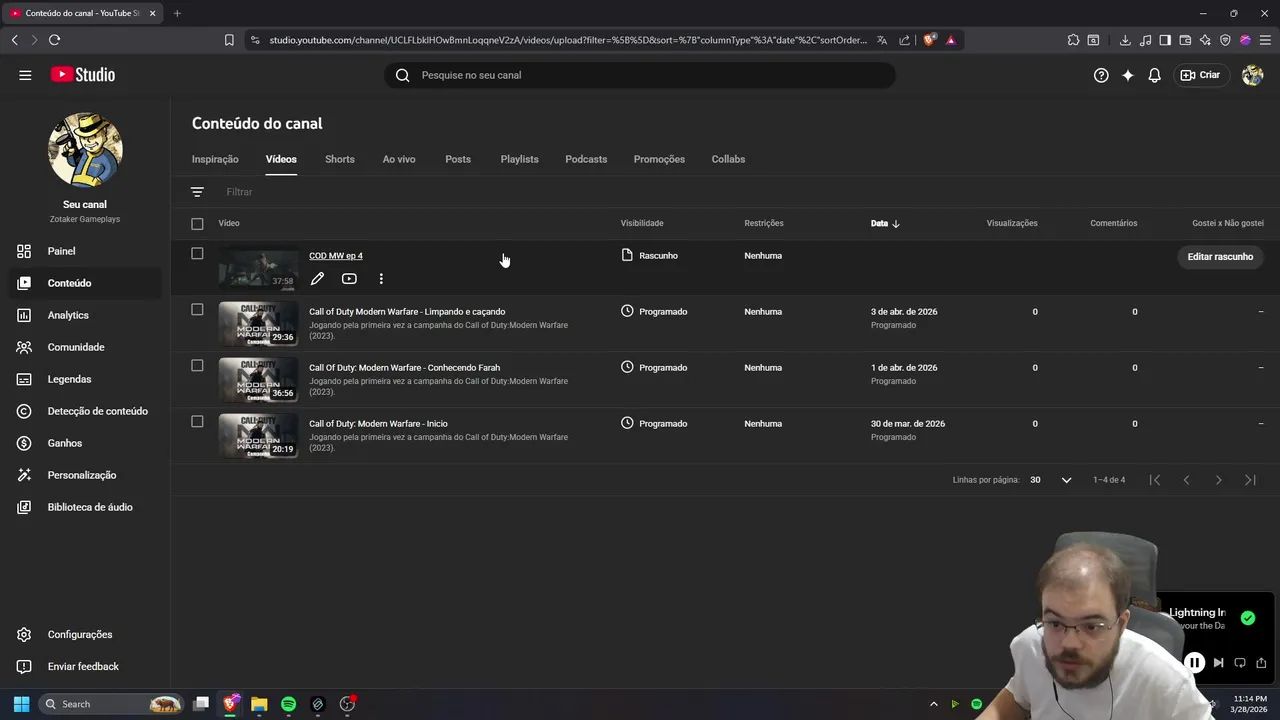This screenshot has width=1280, height=720.
Task: Click the Visualizações column header
Action: click(x=1012, y=223)
